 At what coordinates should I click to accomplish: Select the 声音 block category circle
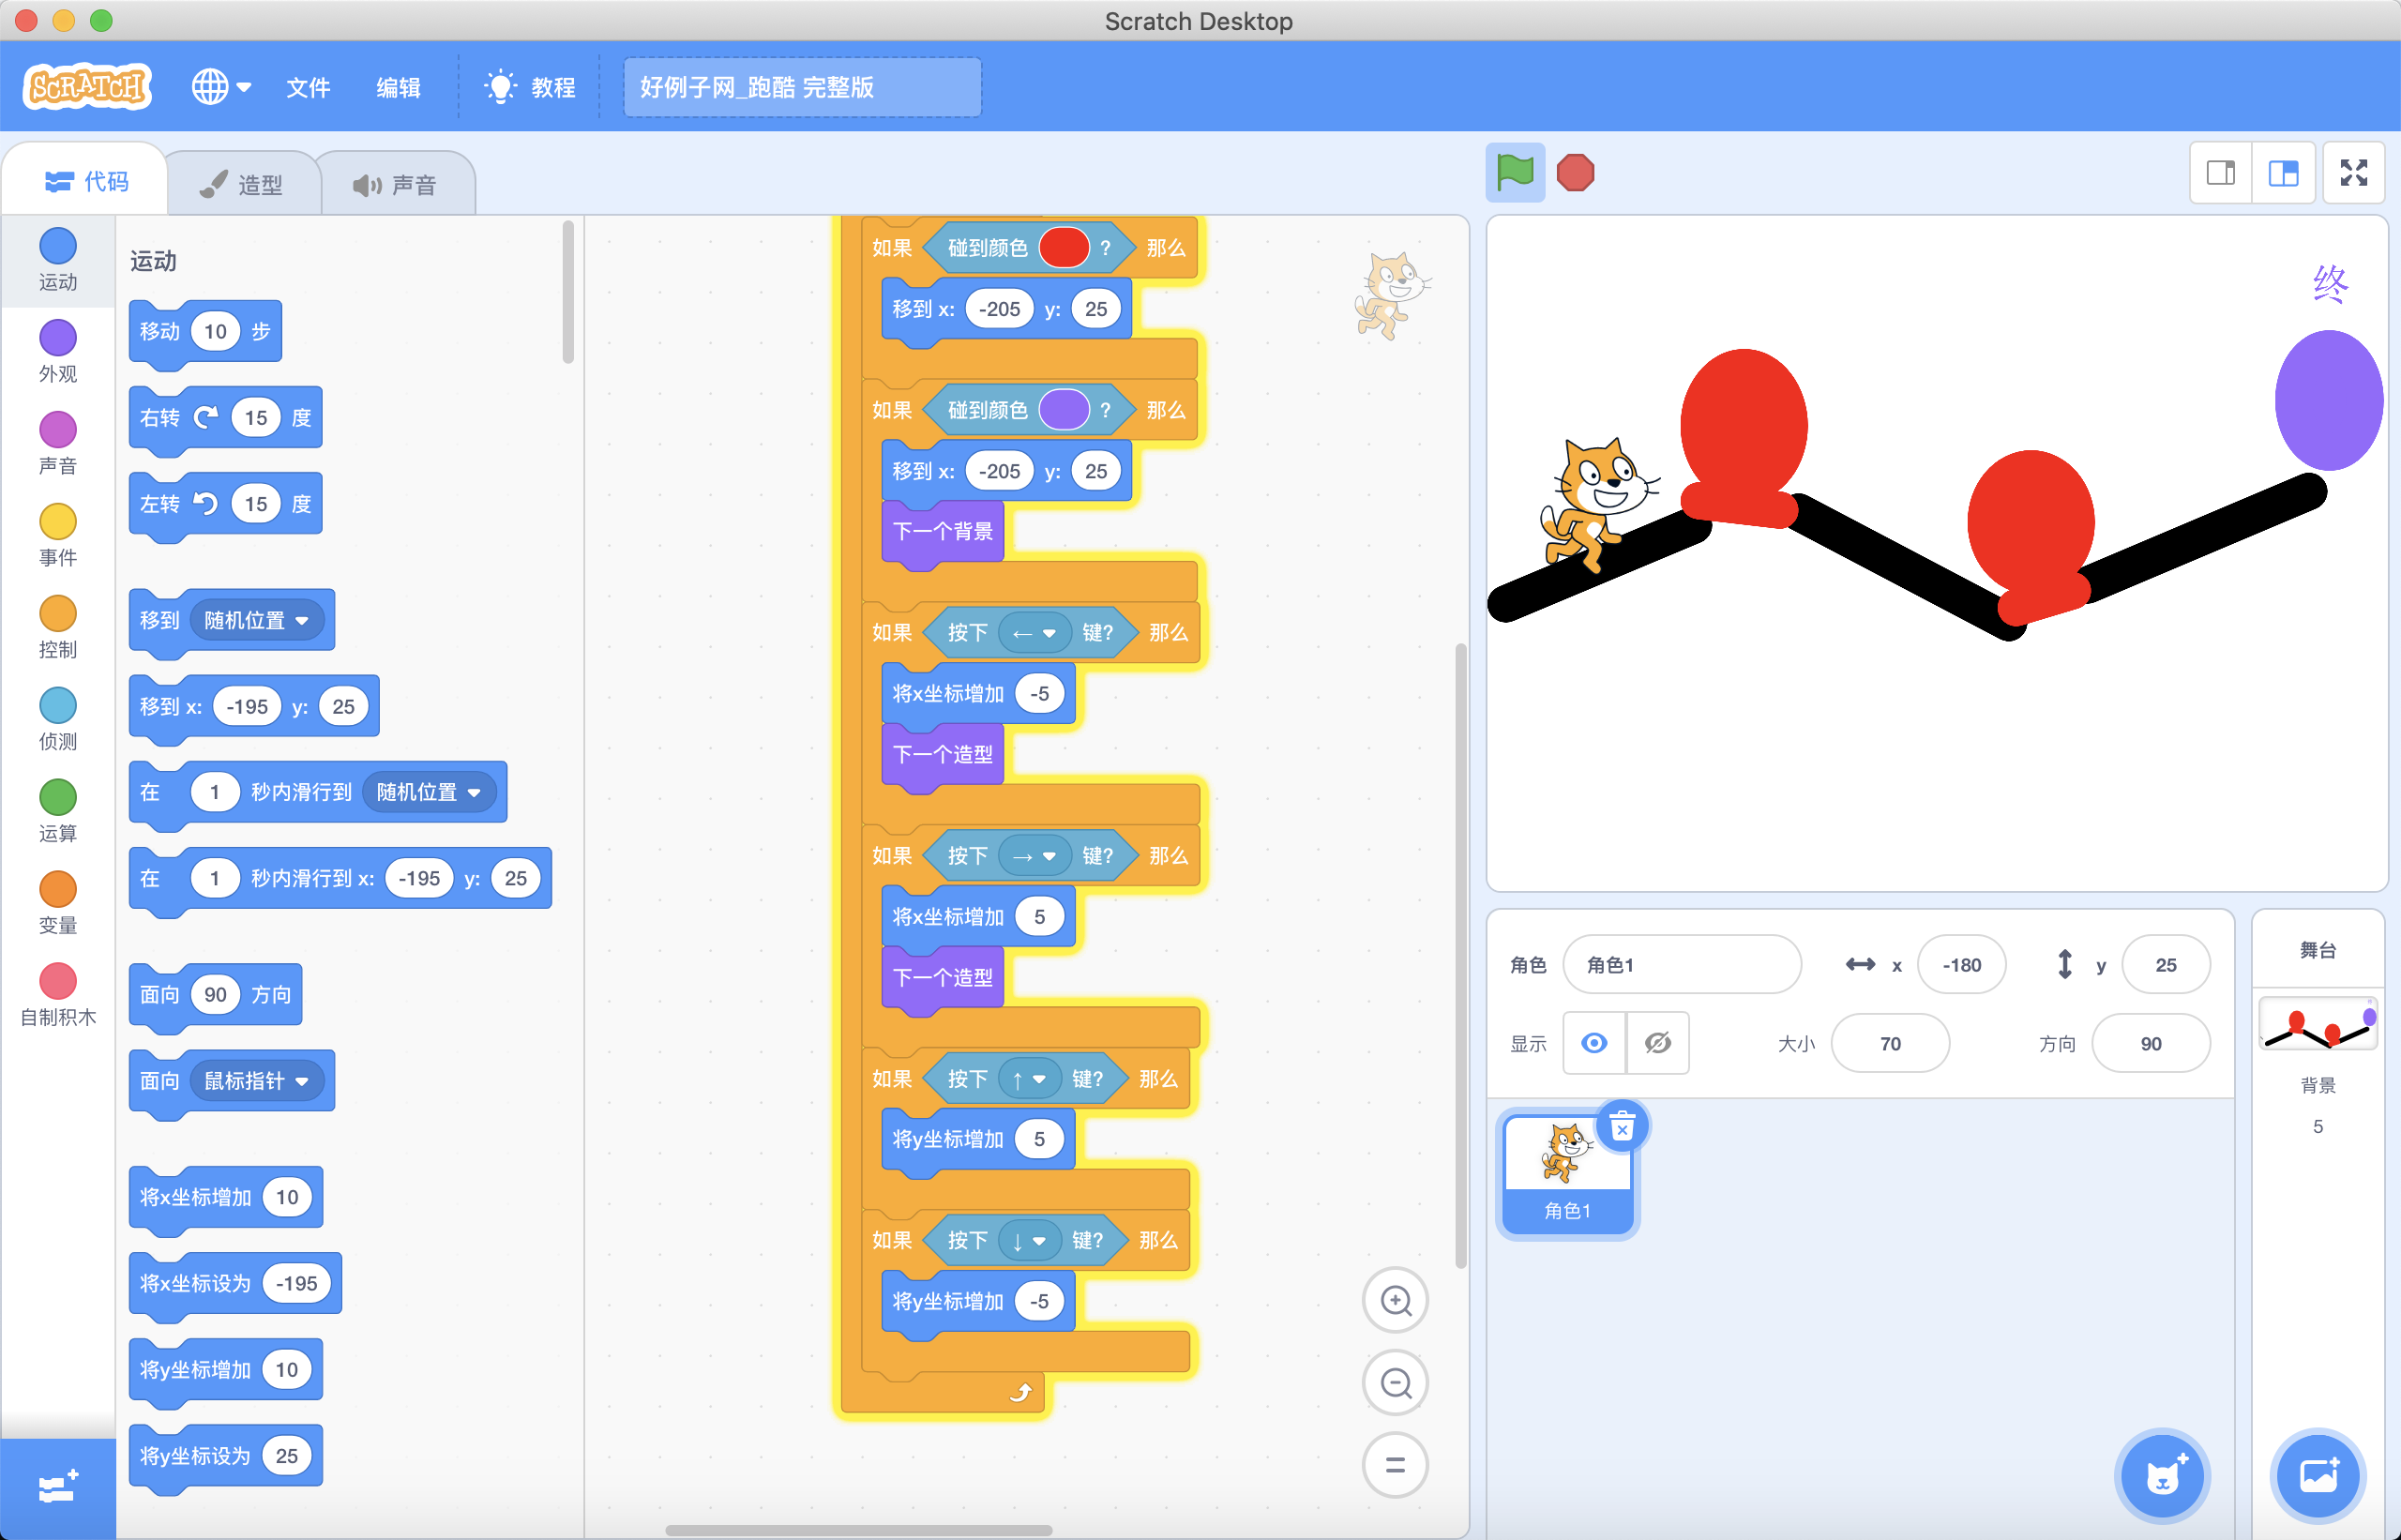tap(58, 430)
